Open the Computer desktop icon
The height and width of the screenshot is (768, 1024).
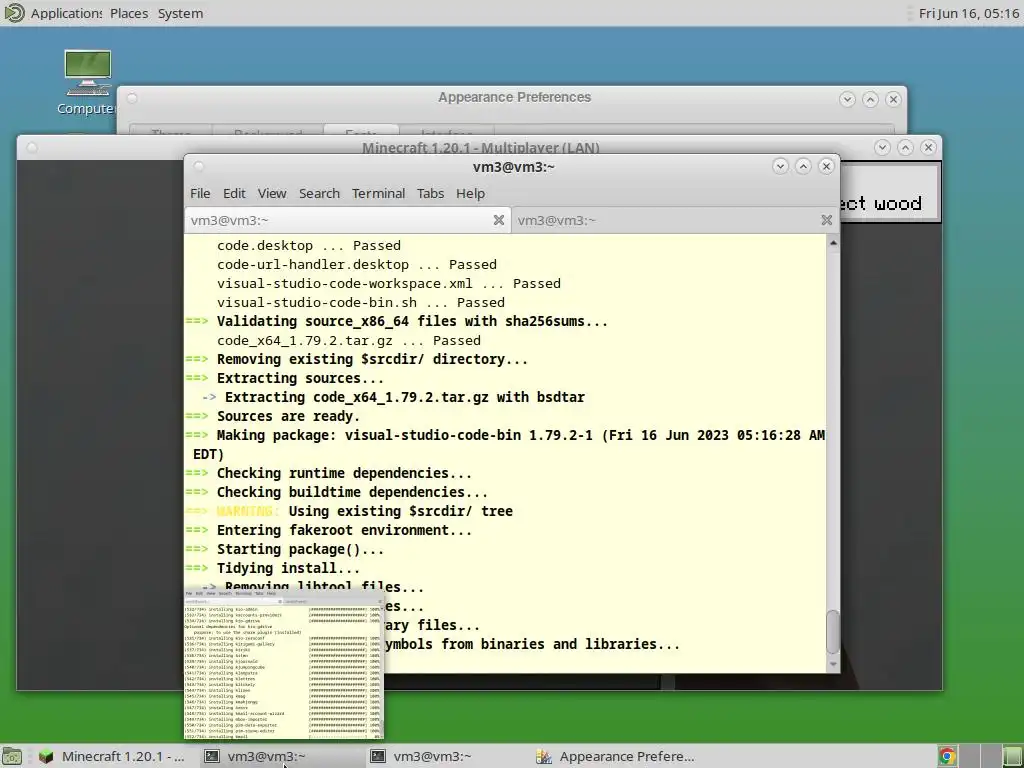point(88,82)
